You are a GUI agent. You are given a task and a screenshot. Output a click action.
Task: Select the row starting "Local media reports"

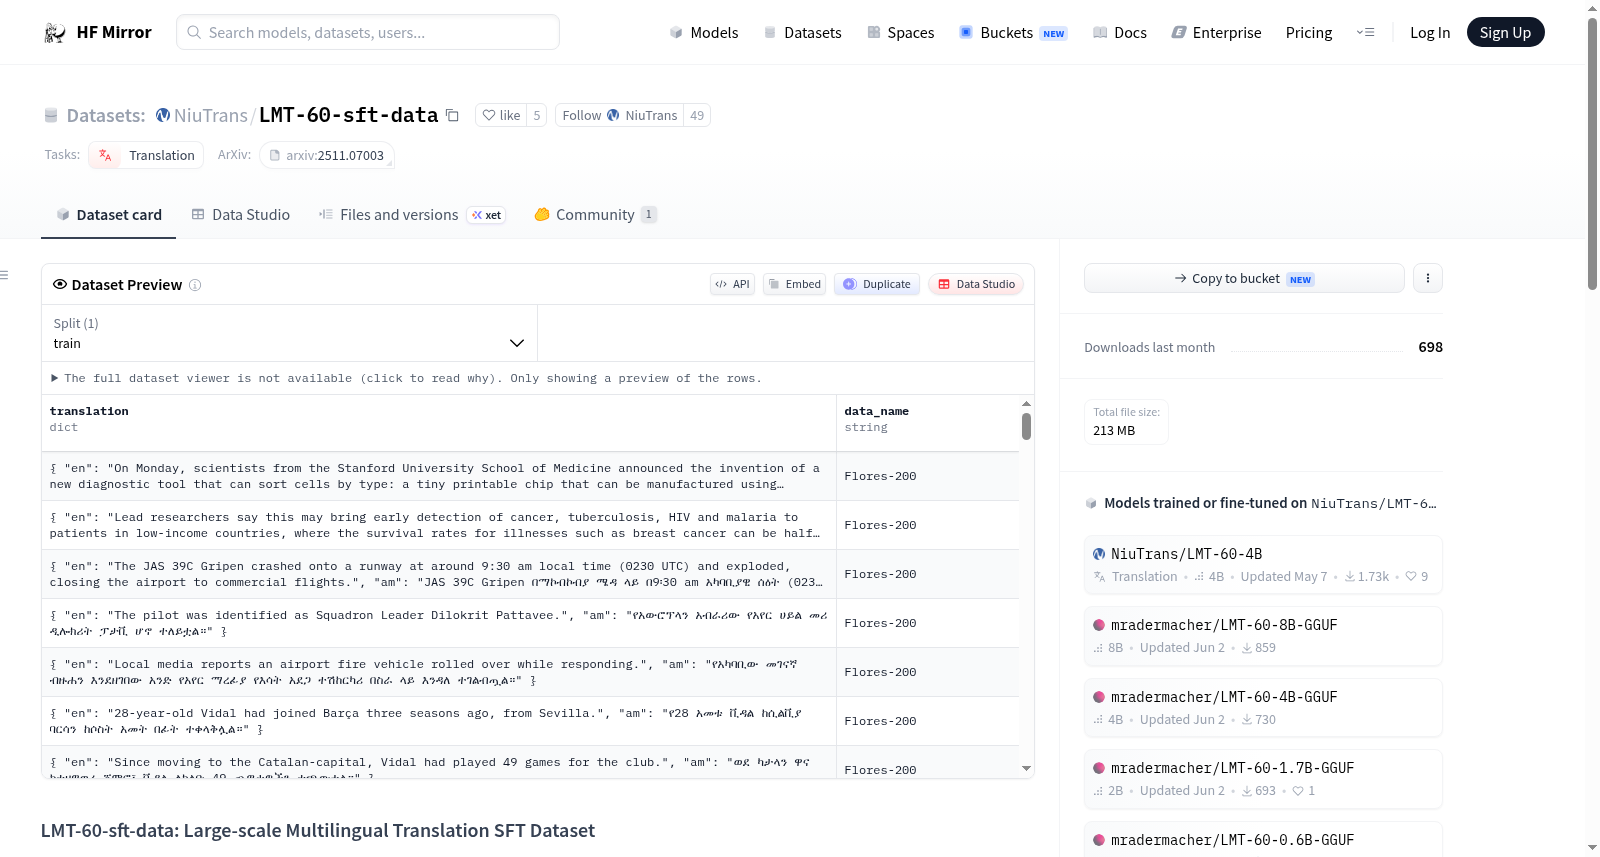(530, 672)
